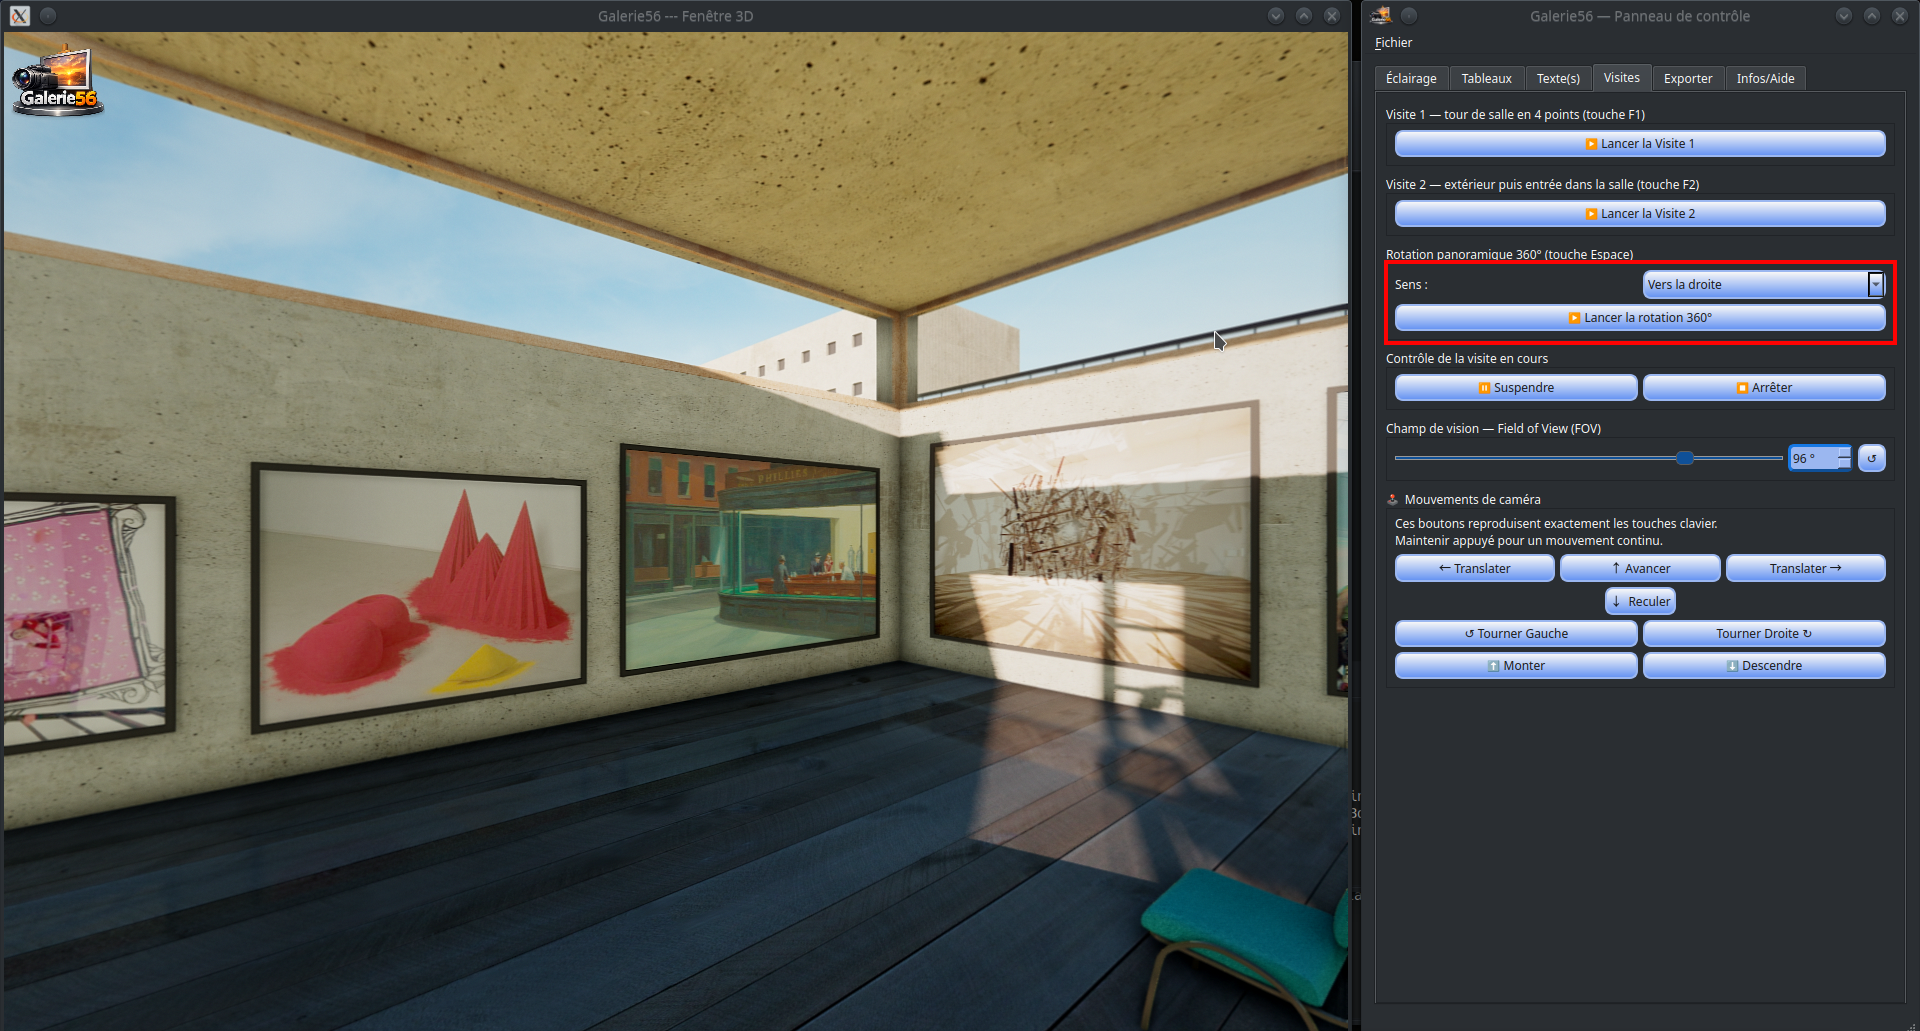Launch the 360° rotation

click(x=1640, y=318)
